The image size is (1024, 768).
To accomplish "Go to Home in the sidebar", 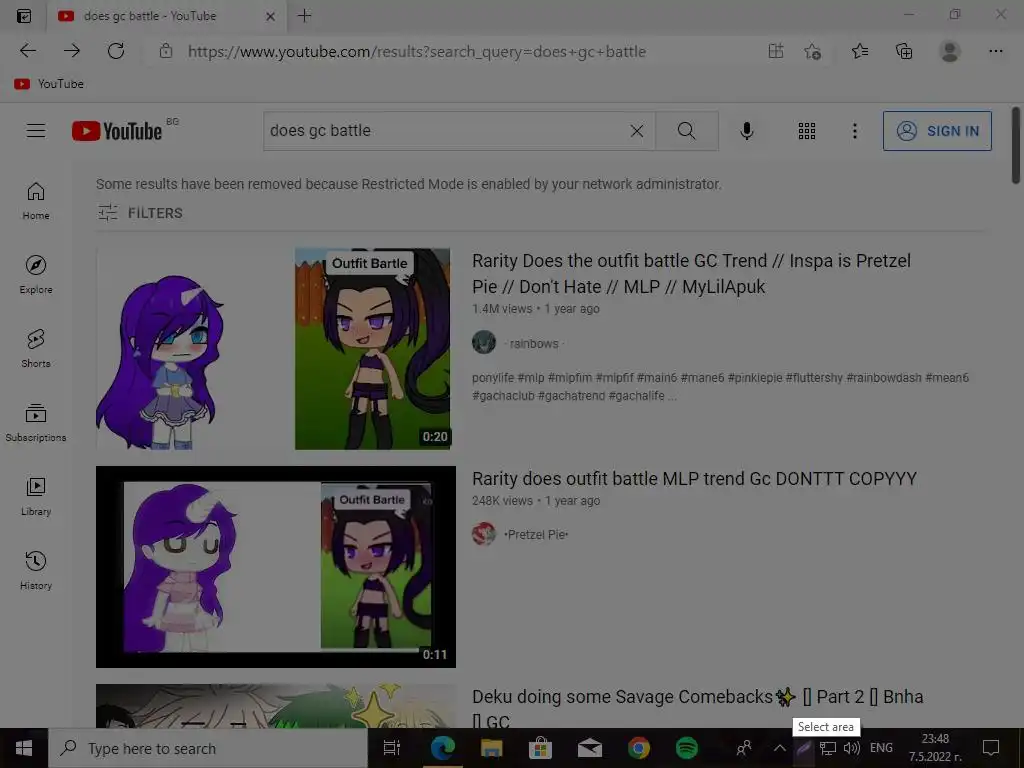I will coord(36,201).
